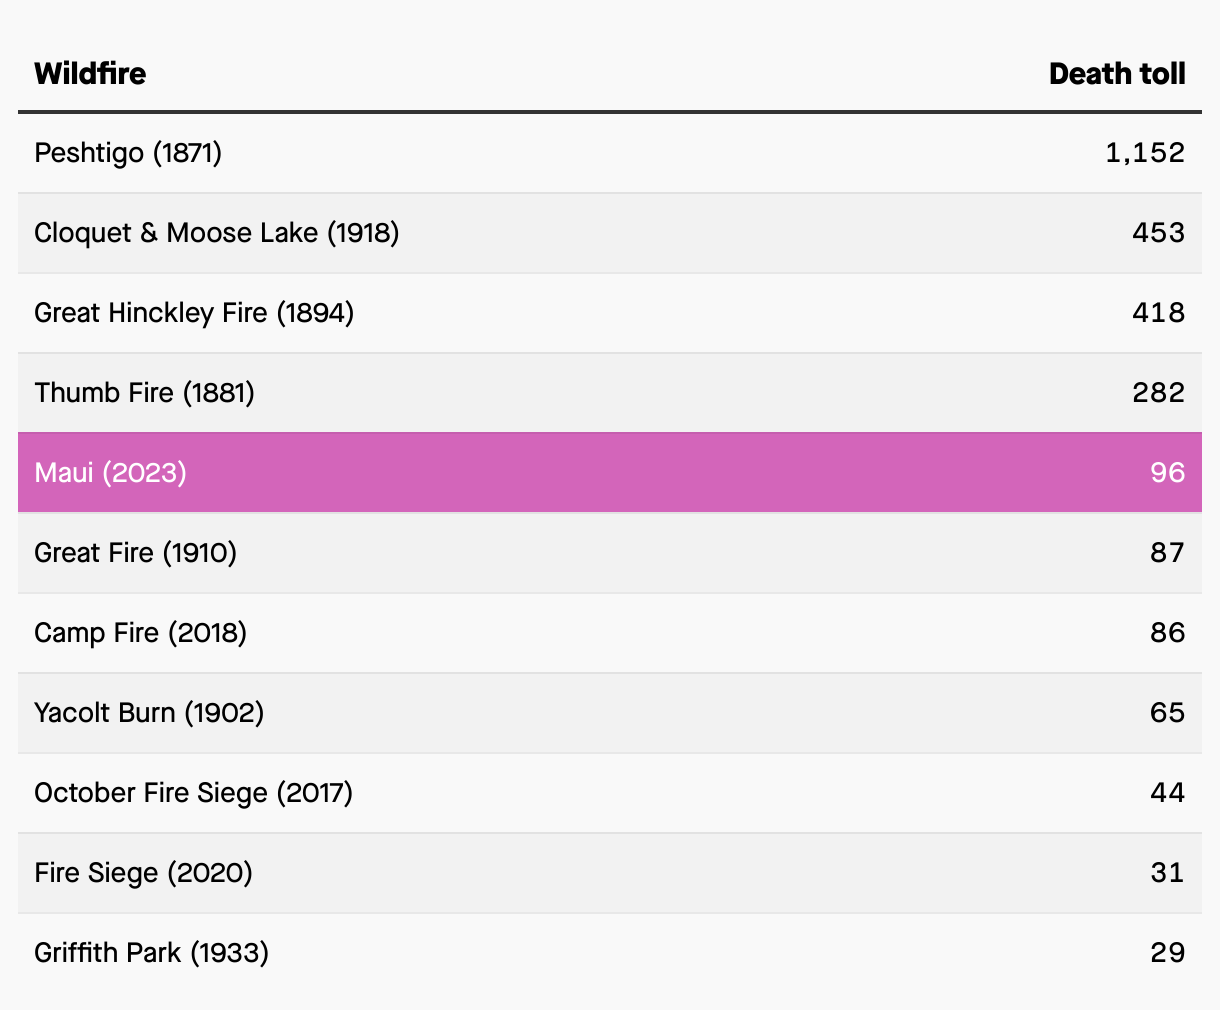Screen dimensions: 1220x1010
Task: Click the Wildfire column header
Action: [90, 74]
